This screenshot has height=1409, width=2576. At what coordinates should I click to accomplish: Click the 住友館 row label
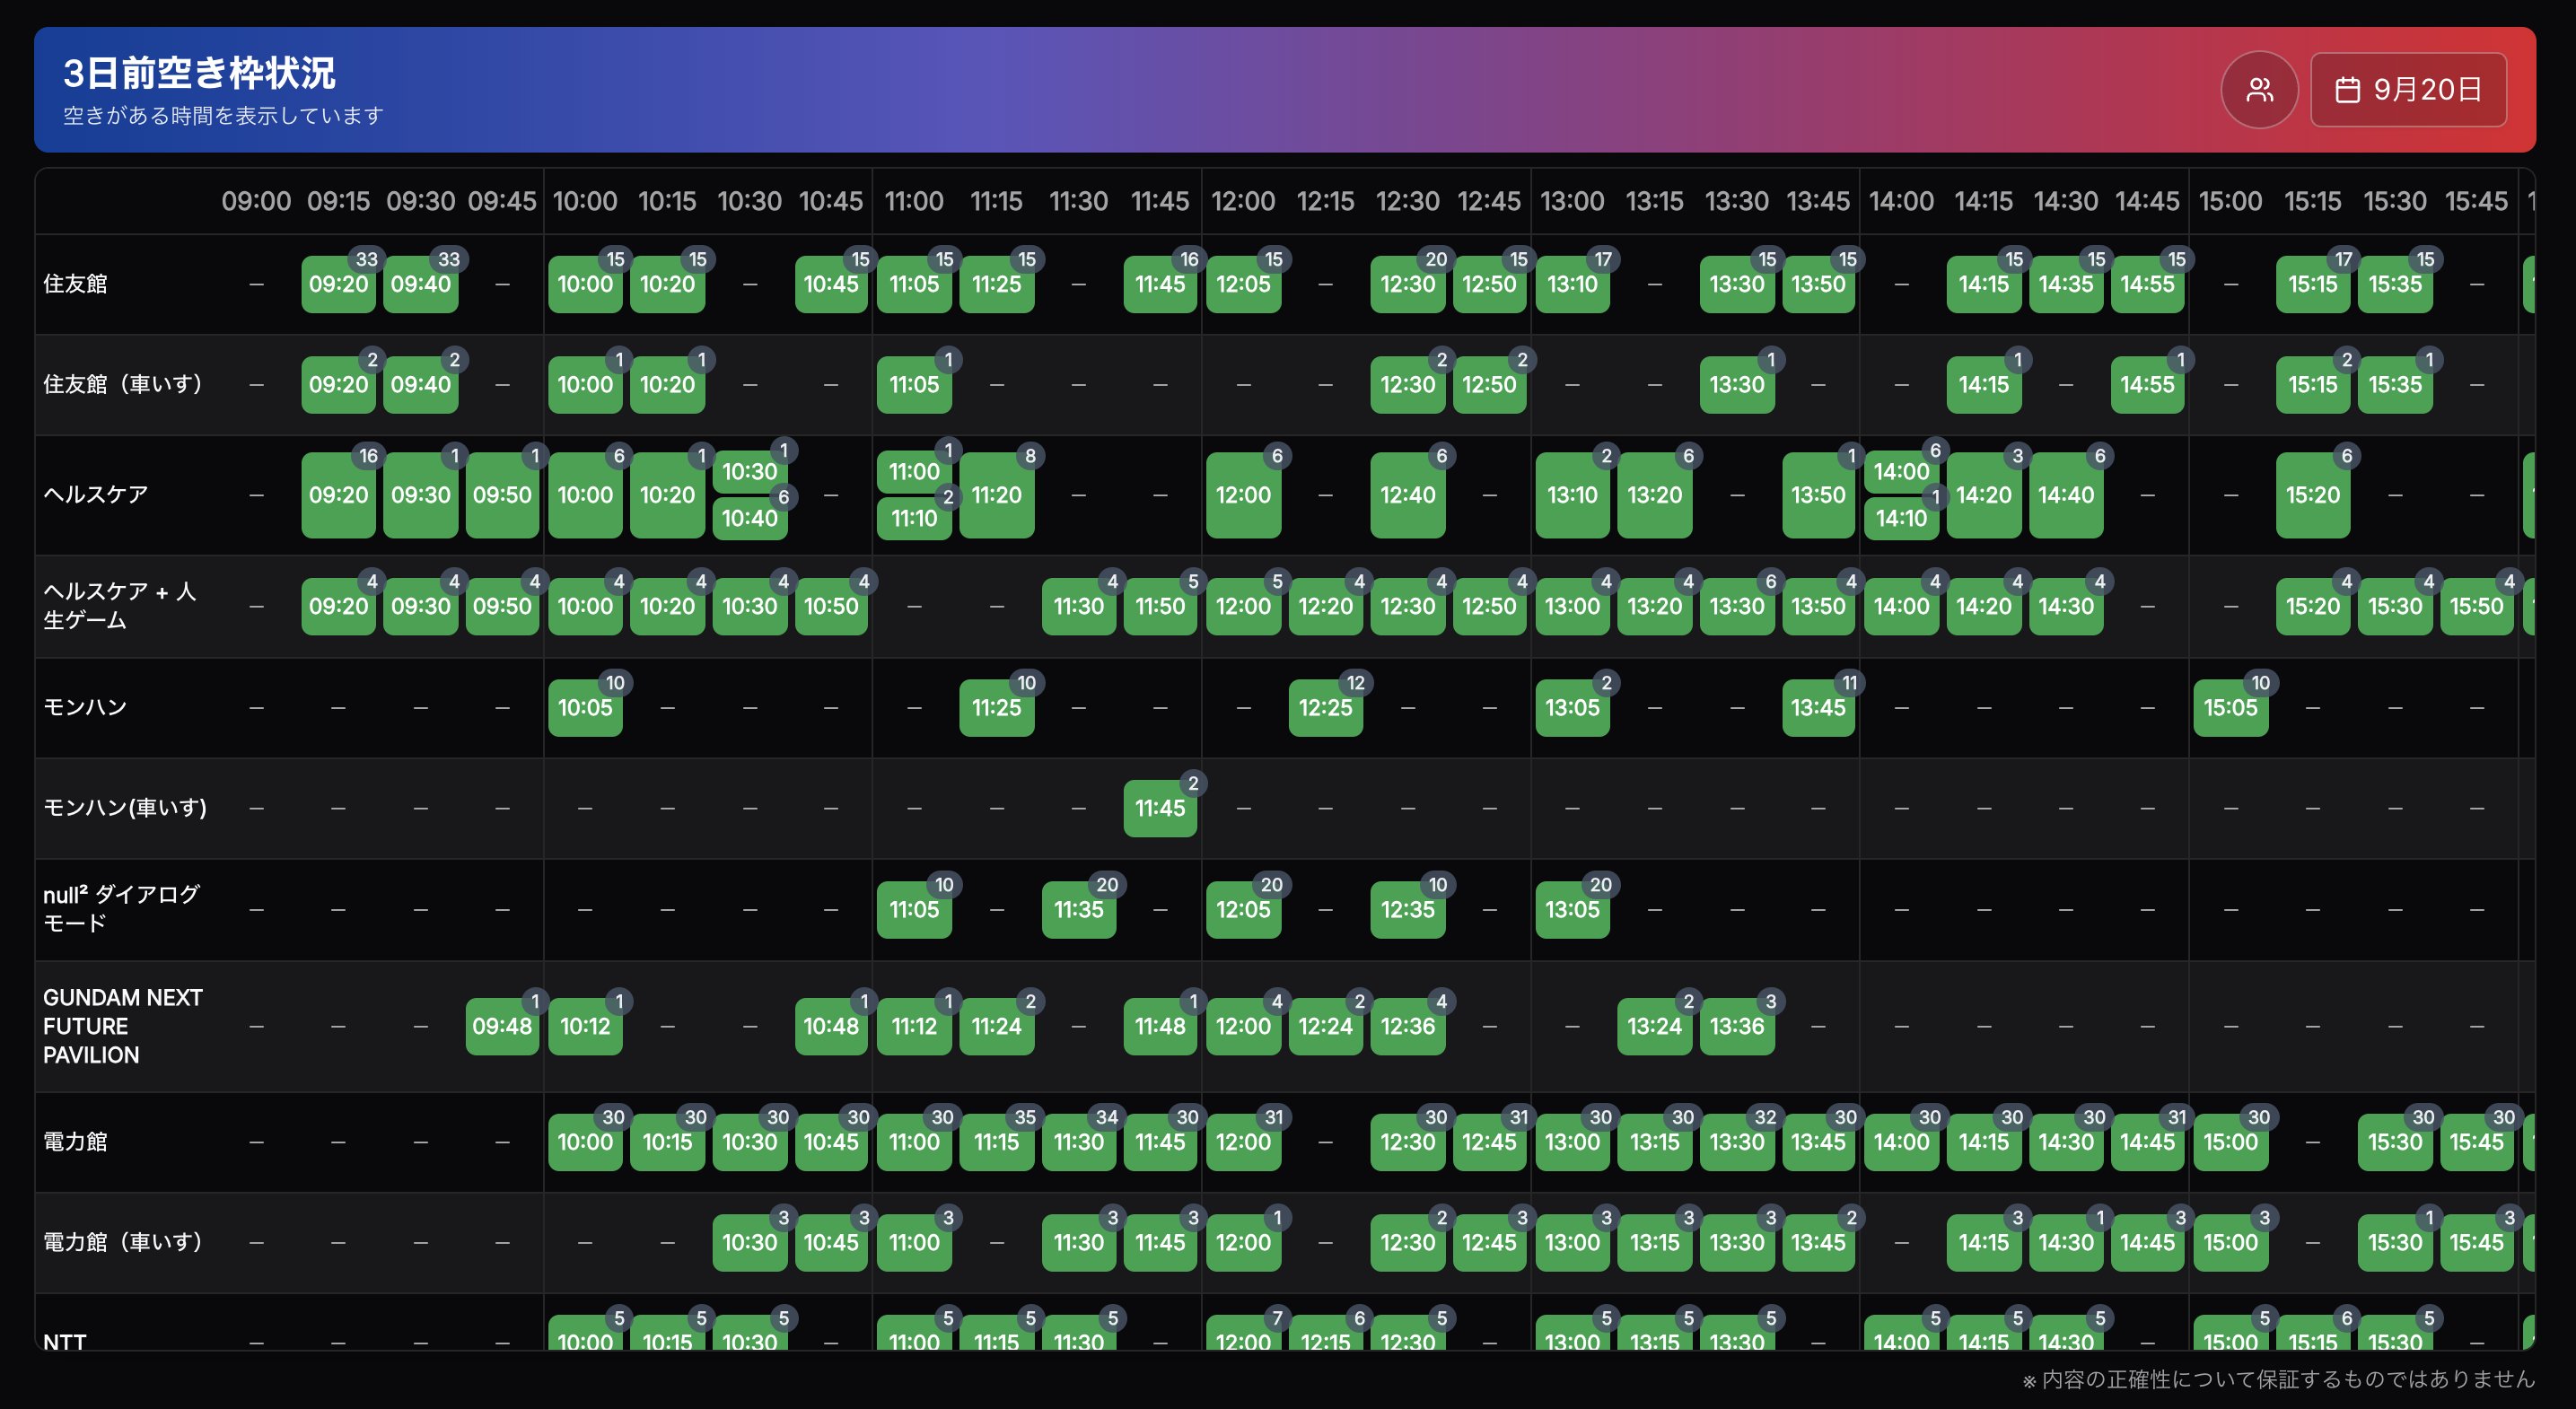pyautogui.click(x=75, y=284)
